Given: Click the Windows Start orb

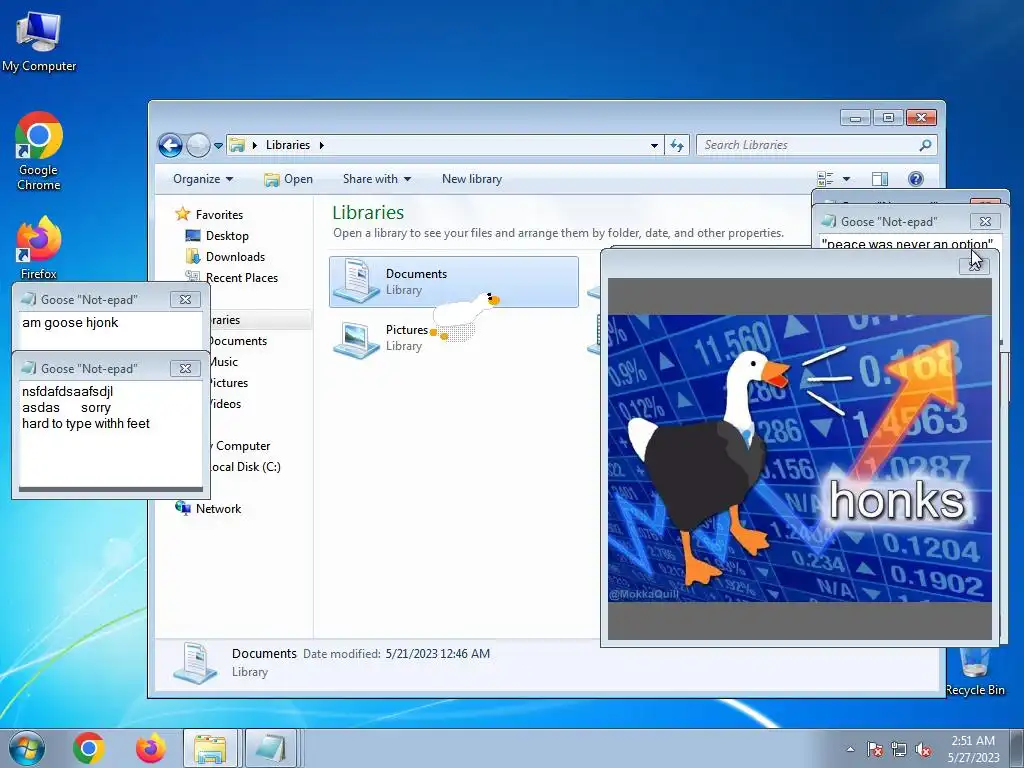Looking at the screenshot, I should click(x=27, y=748).
